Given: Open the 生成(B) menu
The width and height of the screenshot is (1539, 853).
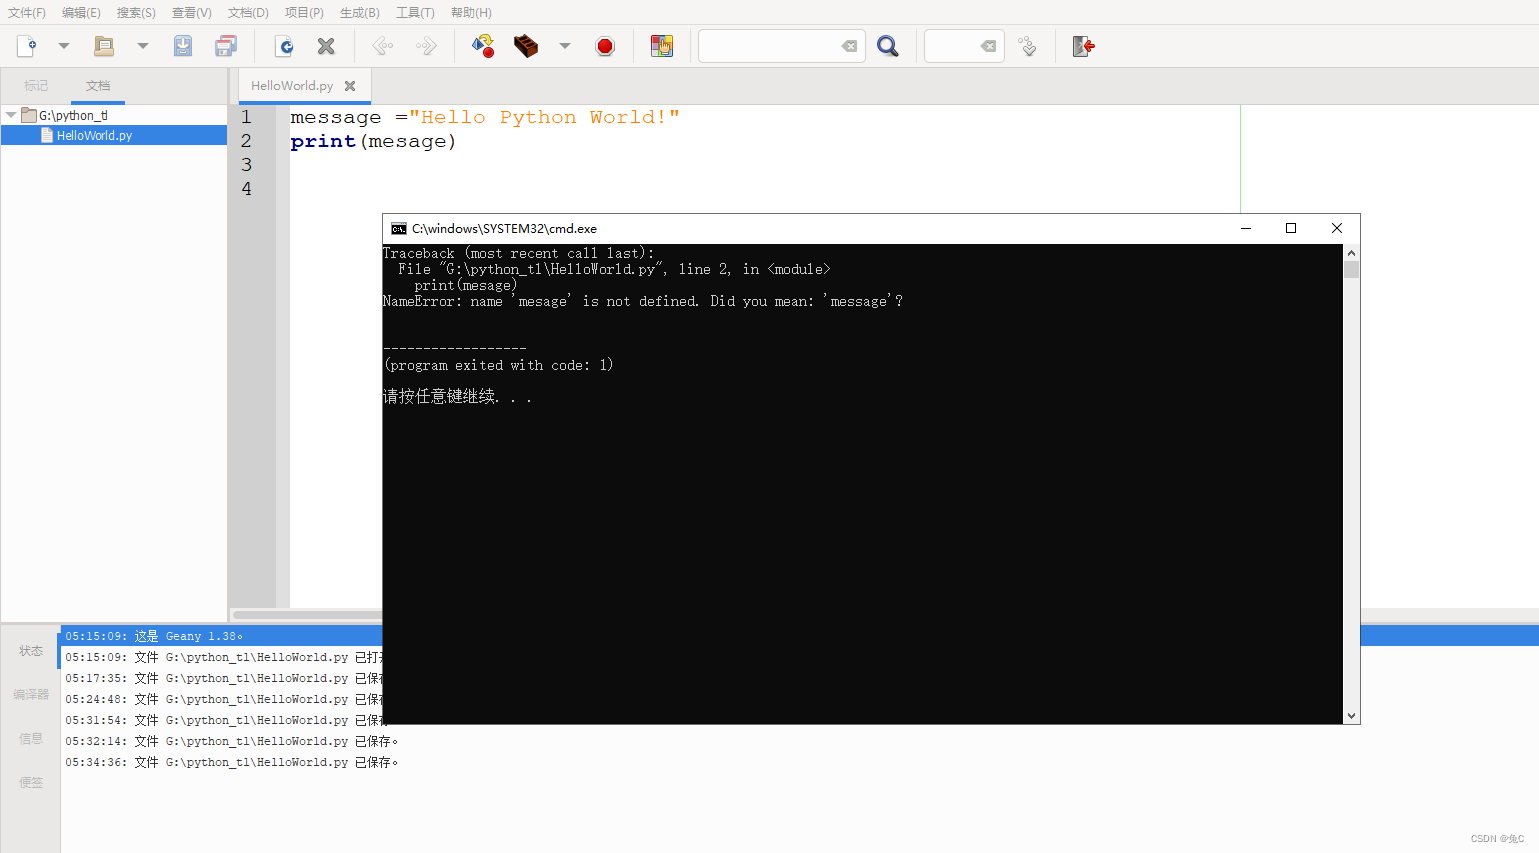Looking at the screenshot, I should (x=360, y=13).
